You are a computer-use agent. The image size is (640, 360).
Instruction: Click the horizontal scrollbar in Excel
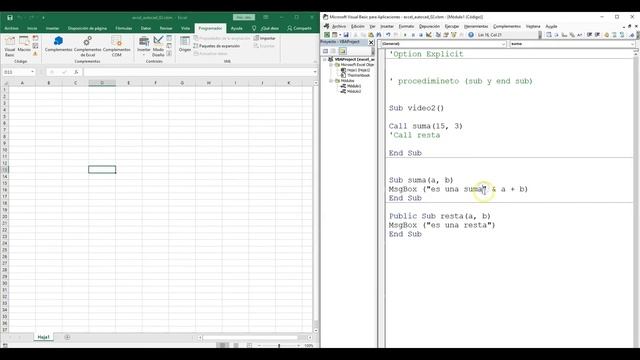[250, 338]
